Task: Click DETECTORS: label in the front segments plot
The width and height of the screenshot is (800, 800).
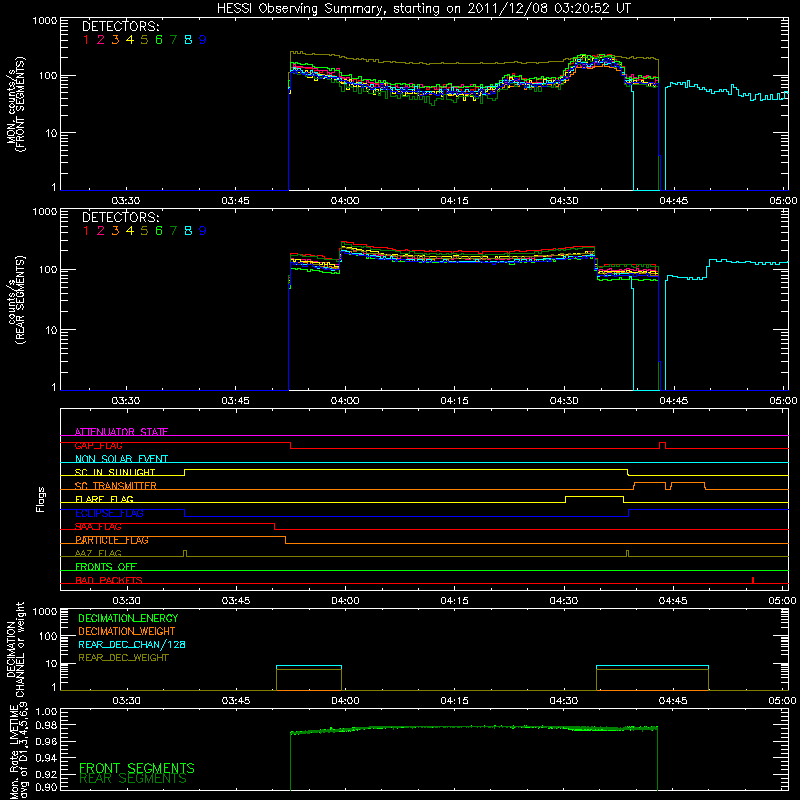Action: (x=120, y=26)
